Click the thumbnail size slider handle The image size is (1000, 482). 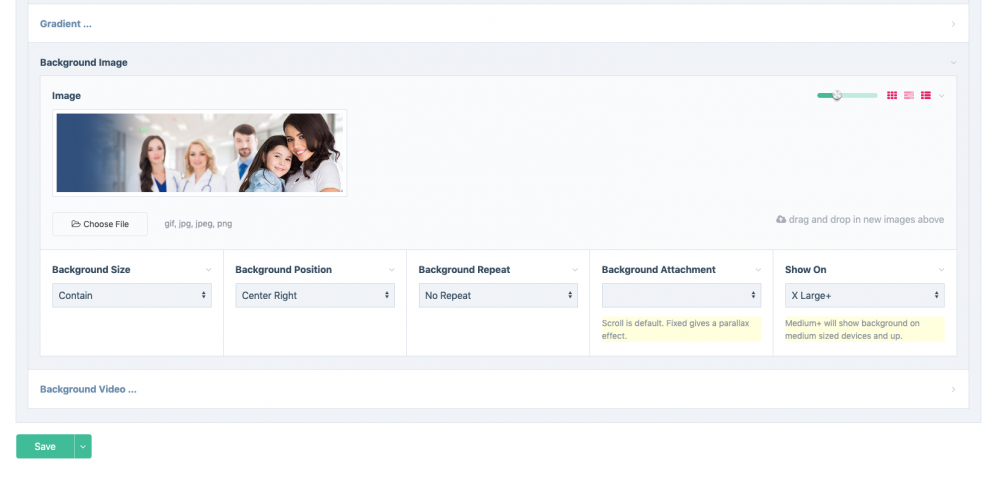click(837, 95)
